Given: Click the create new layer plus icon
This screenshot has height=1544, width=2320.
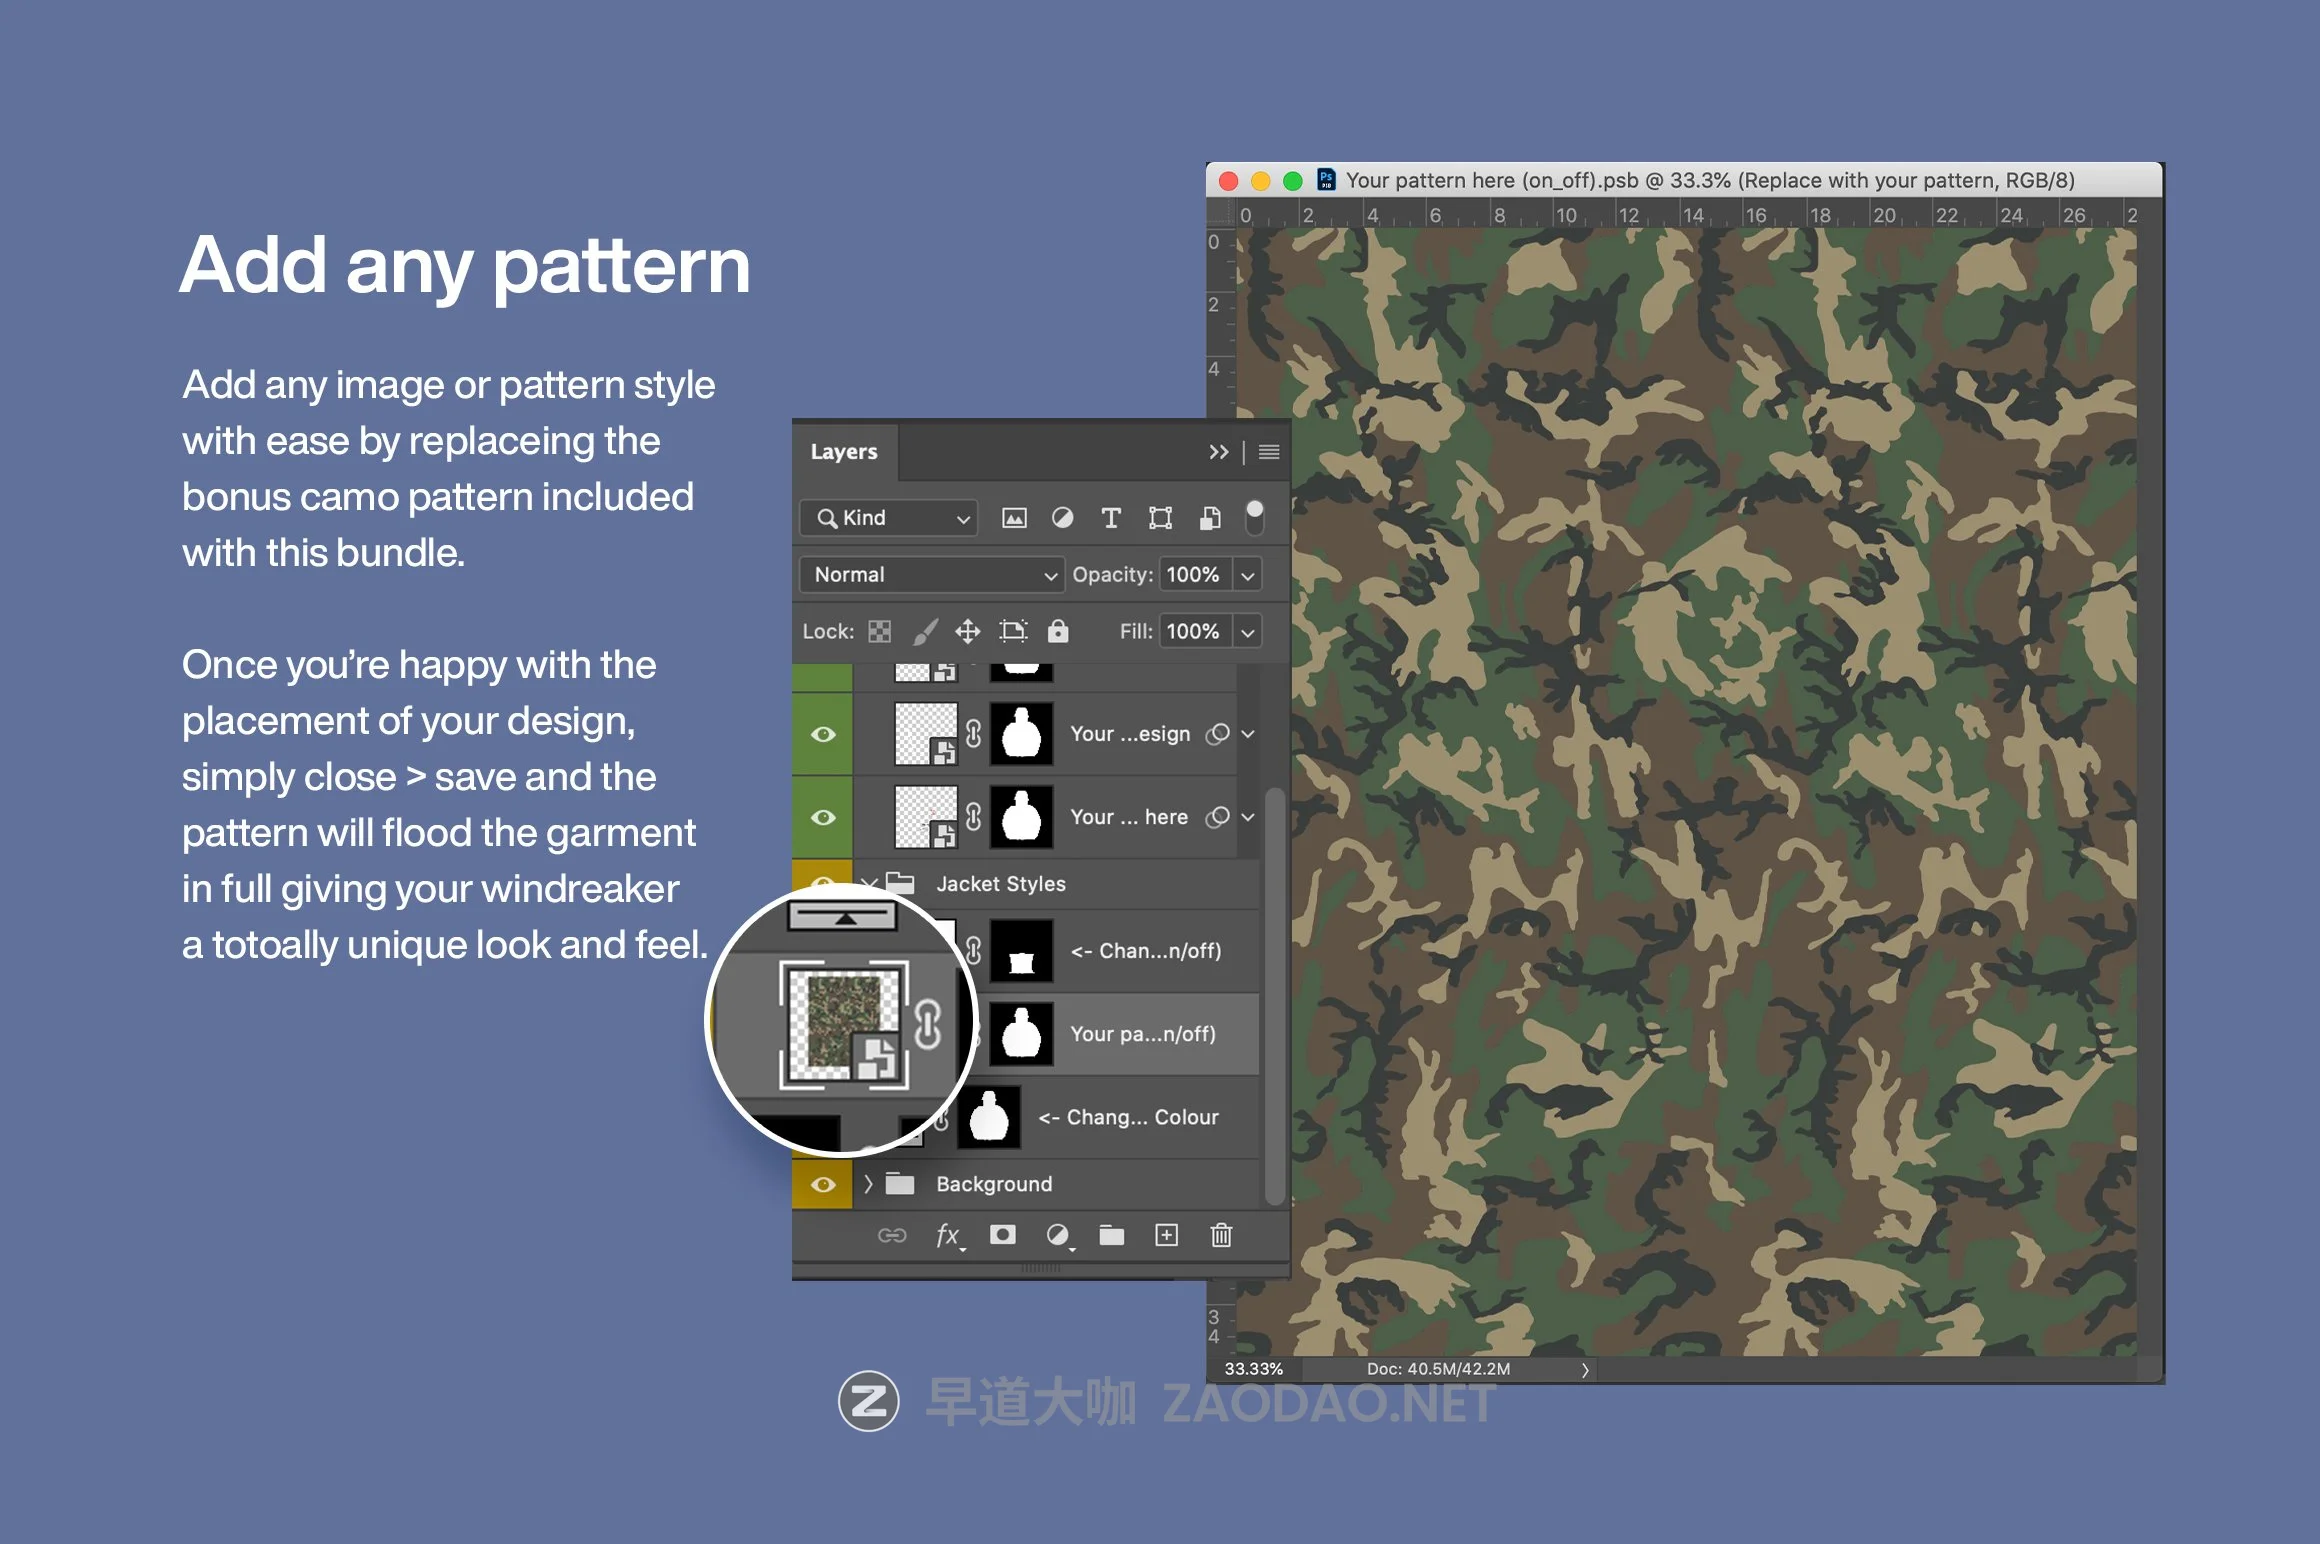Looking at the screenshot, I should click(1166, 1235).
